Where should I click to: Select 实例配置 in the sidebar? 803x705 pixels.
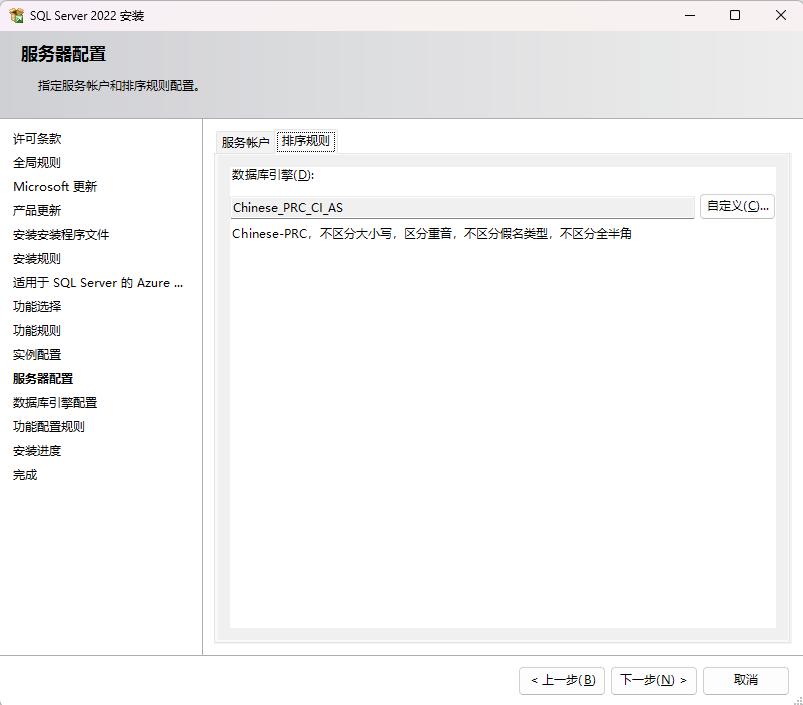[x=37, y=355]
